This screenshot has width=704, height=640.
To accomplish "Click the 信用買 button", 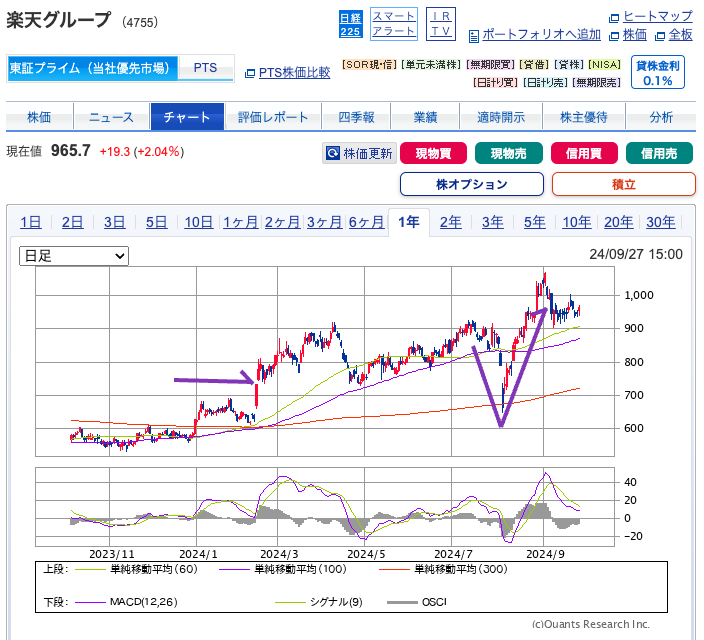I will click(584, 154).
